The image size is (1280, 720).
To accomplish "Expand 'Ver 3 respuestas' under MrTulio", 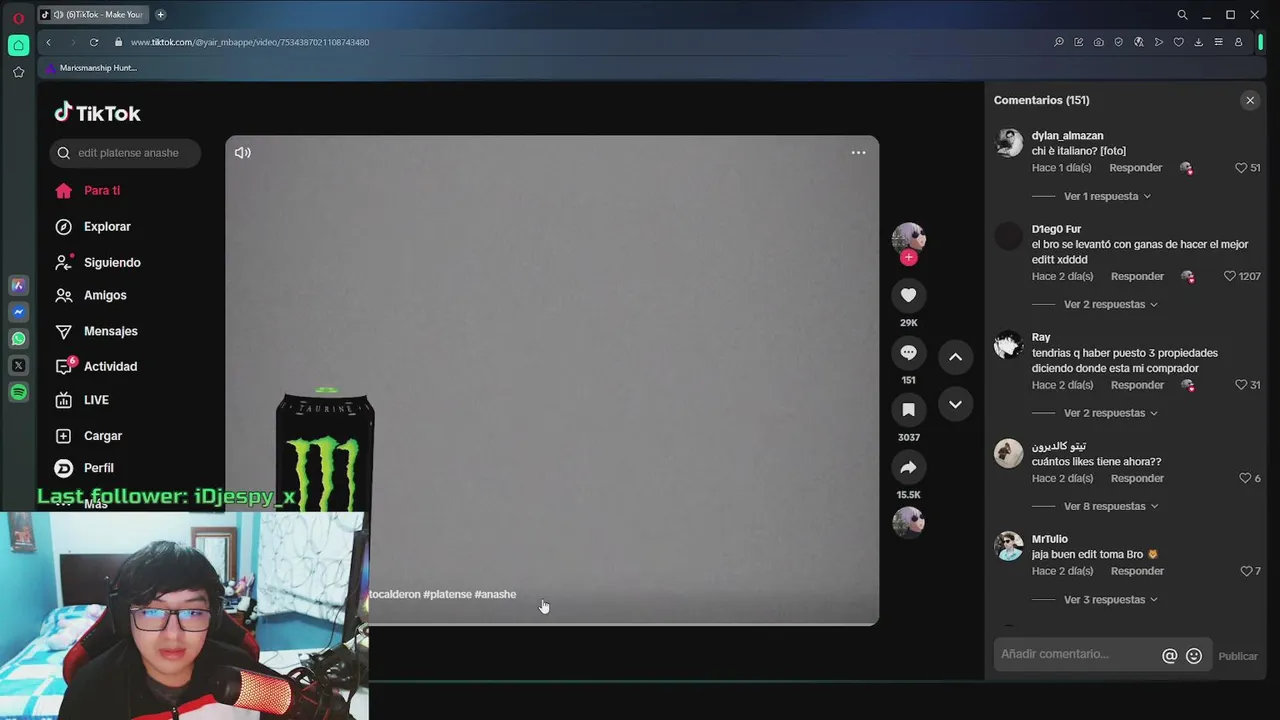I will tap(1111, 600).
